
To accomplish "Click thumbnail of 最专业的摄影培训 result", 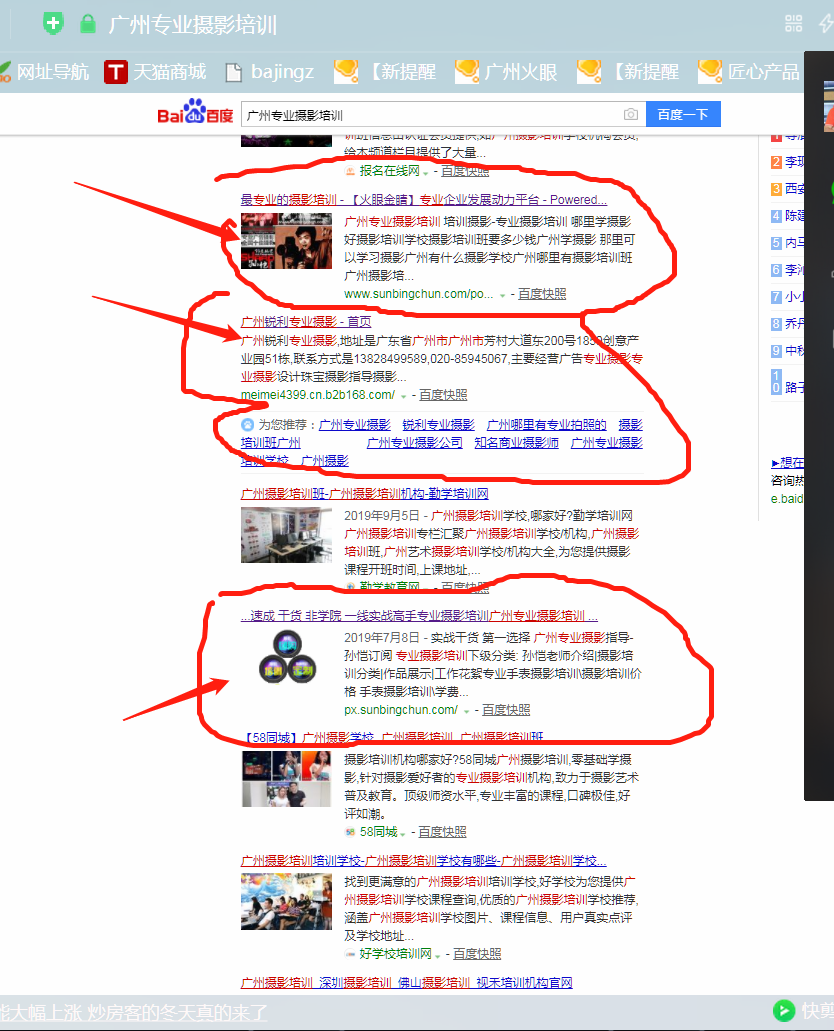I will 286,241.
